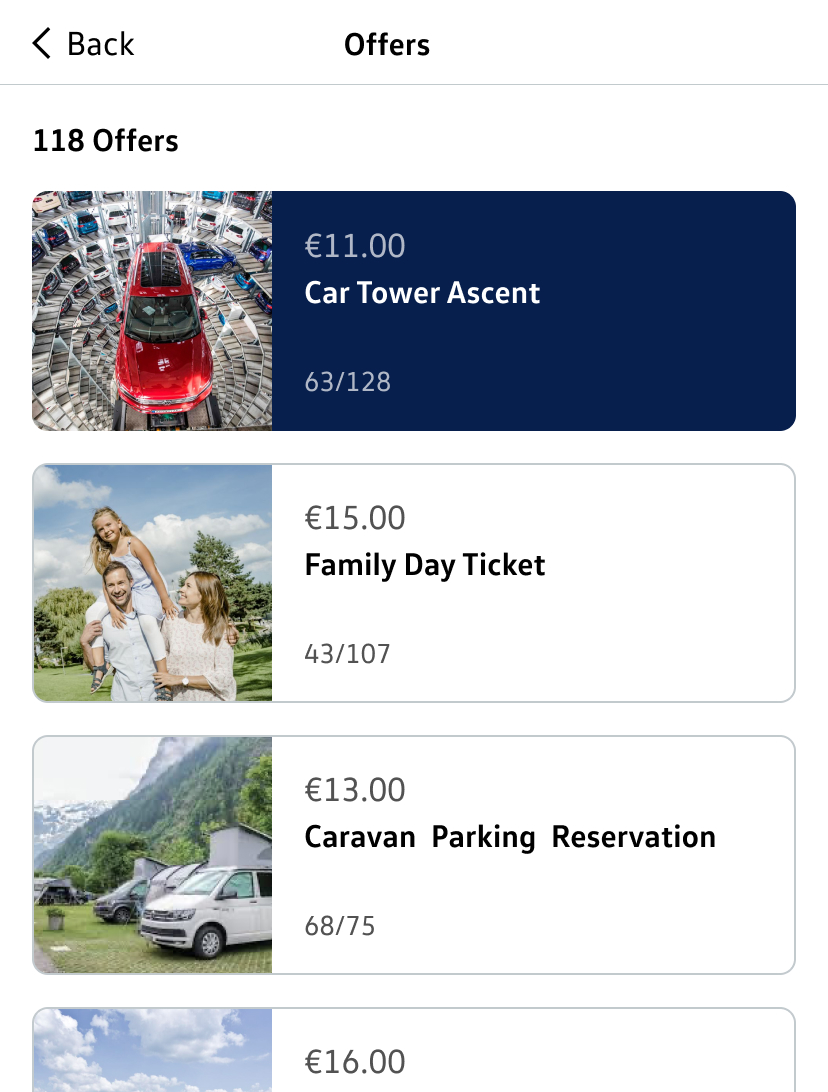Select the Car Tower Ascent title
Screen dimensions: 828x1092
point(422,293)
